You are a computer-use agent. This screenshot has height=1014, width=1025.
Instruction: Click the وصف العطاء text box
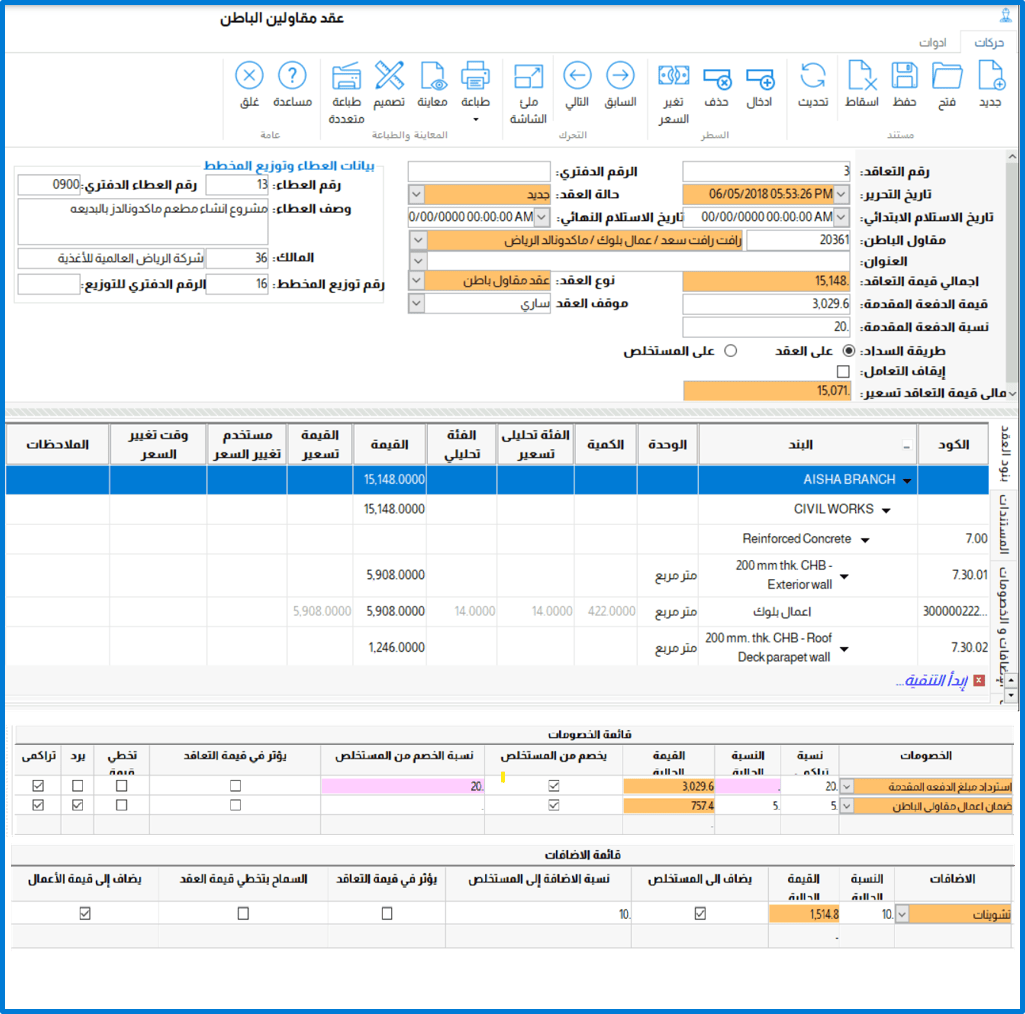[x=143, y=222]
